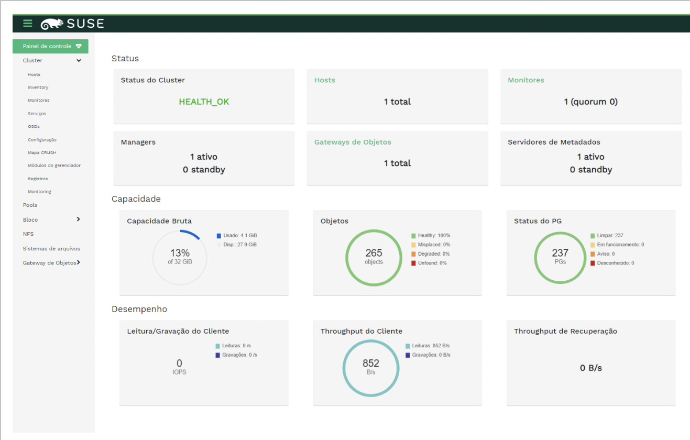Expand the Bloco submenu arrow

(78, 219)
